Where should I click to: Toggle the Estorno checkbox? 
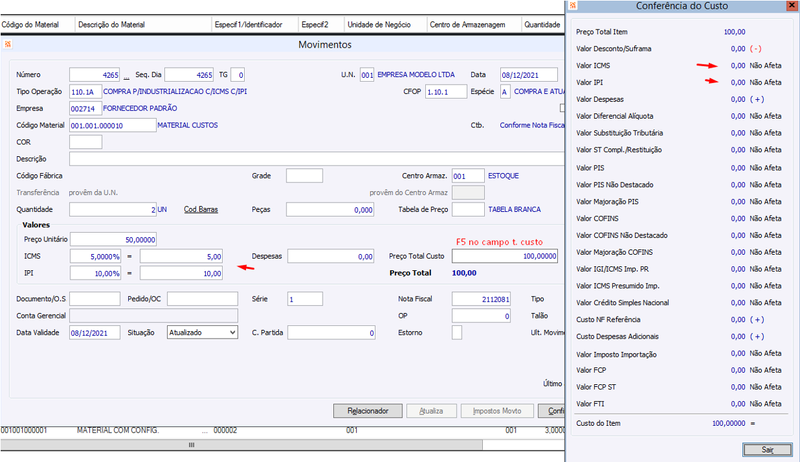tap(457, 332)
